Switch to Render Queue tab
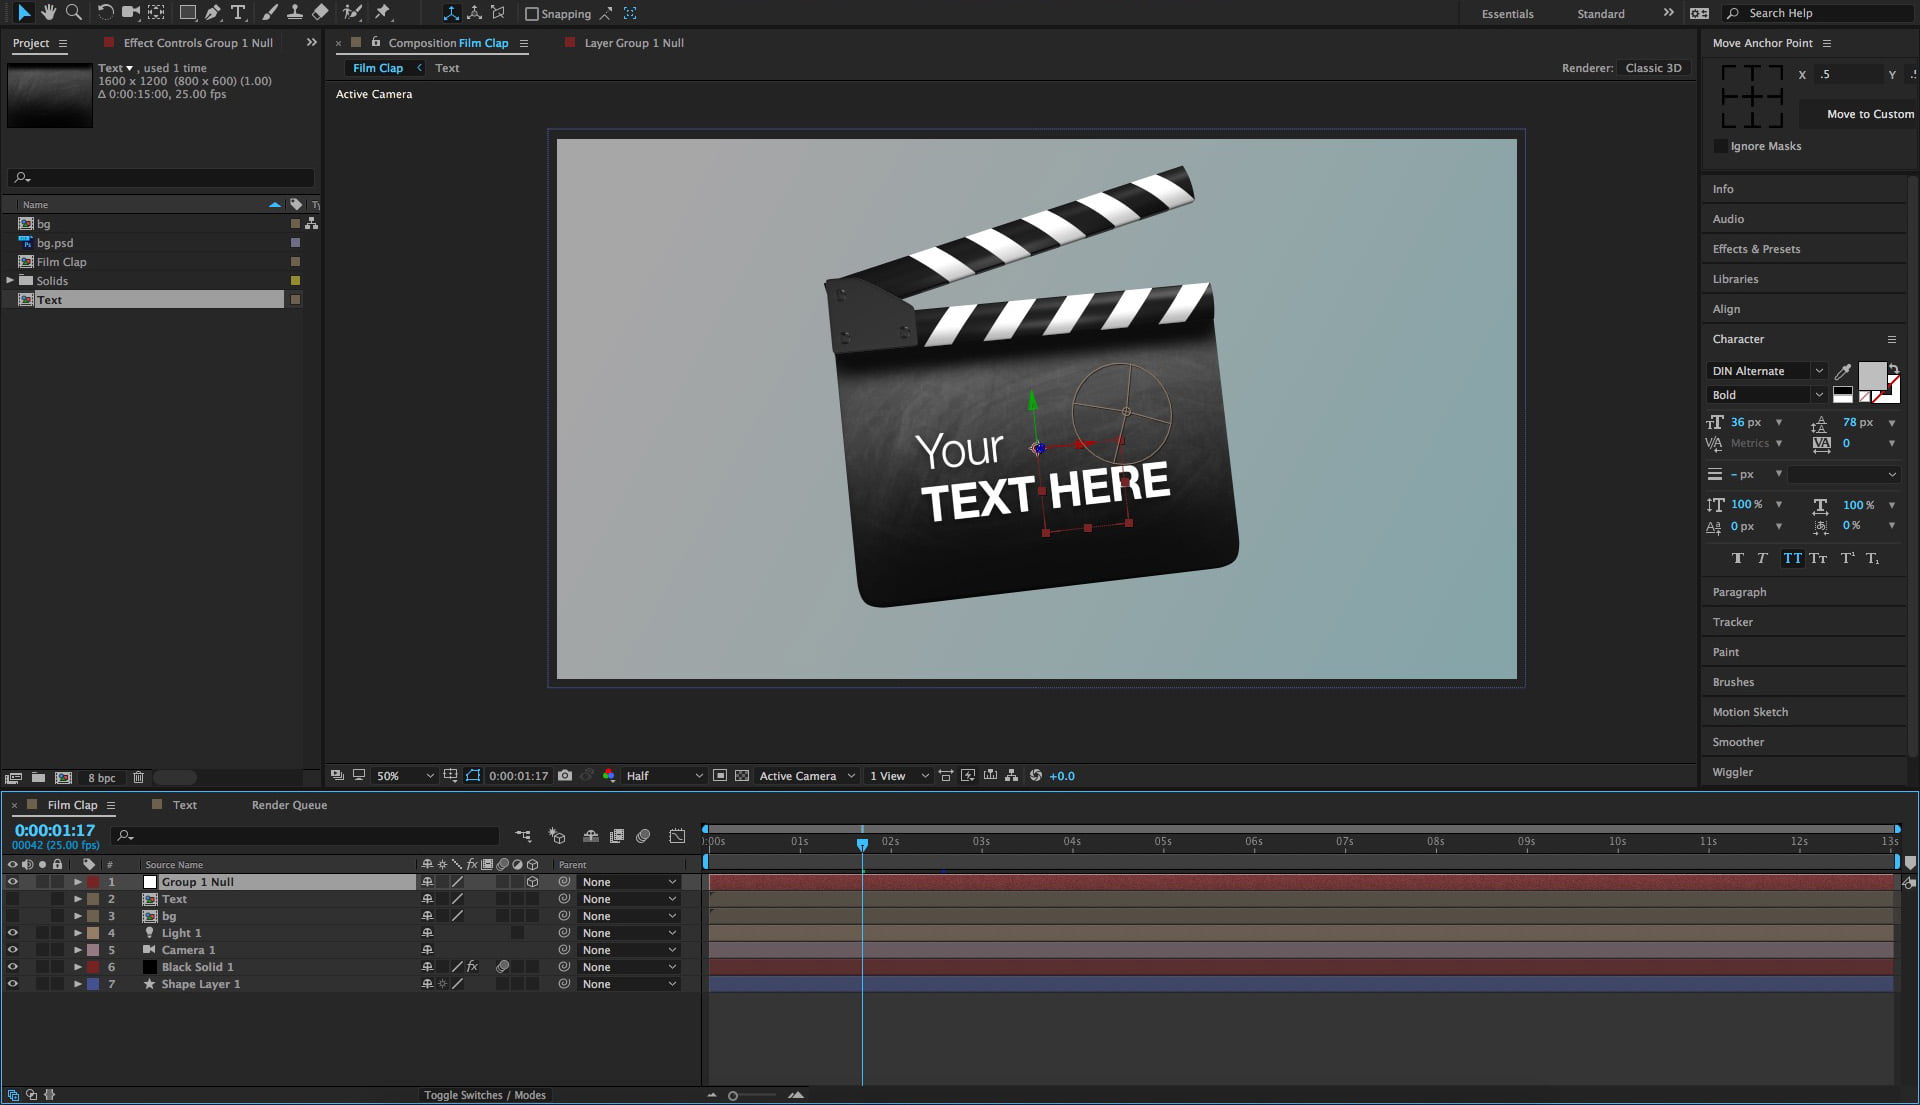The image size is (1920, 1105). click(x=289, y=805)
